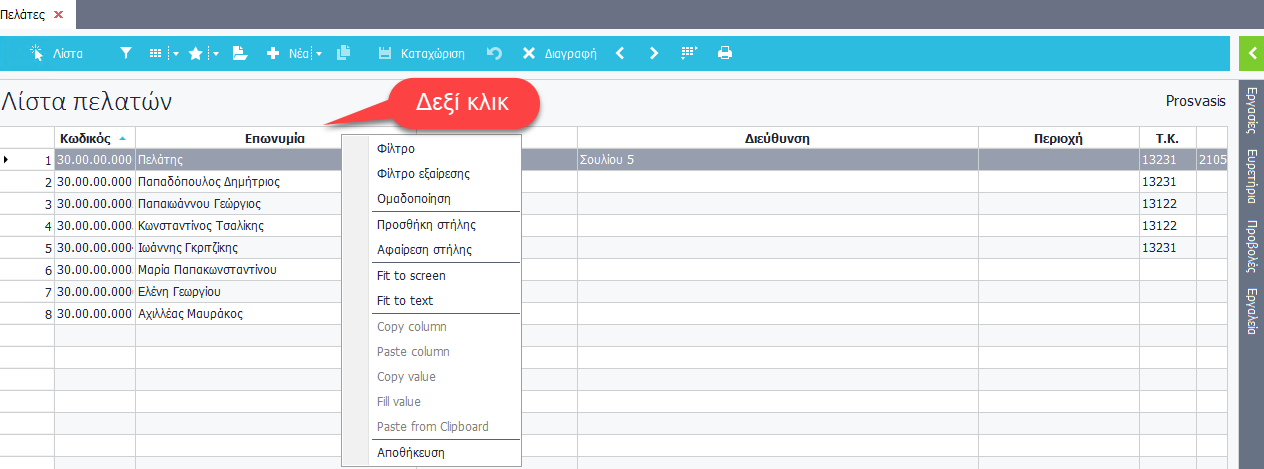Open dropdown arrow next to grid icon
This screenshot has width=1264, height=469.
[x=175, y=54]
